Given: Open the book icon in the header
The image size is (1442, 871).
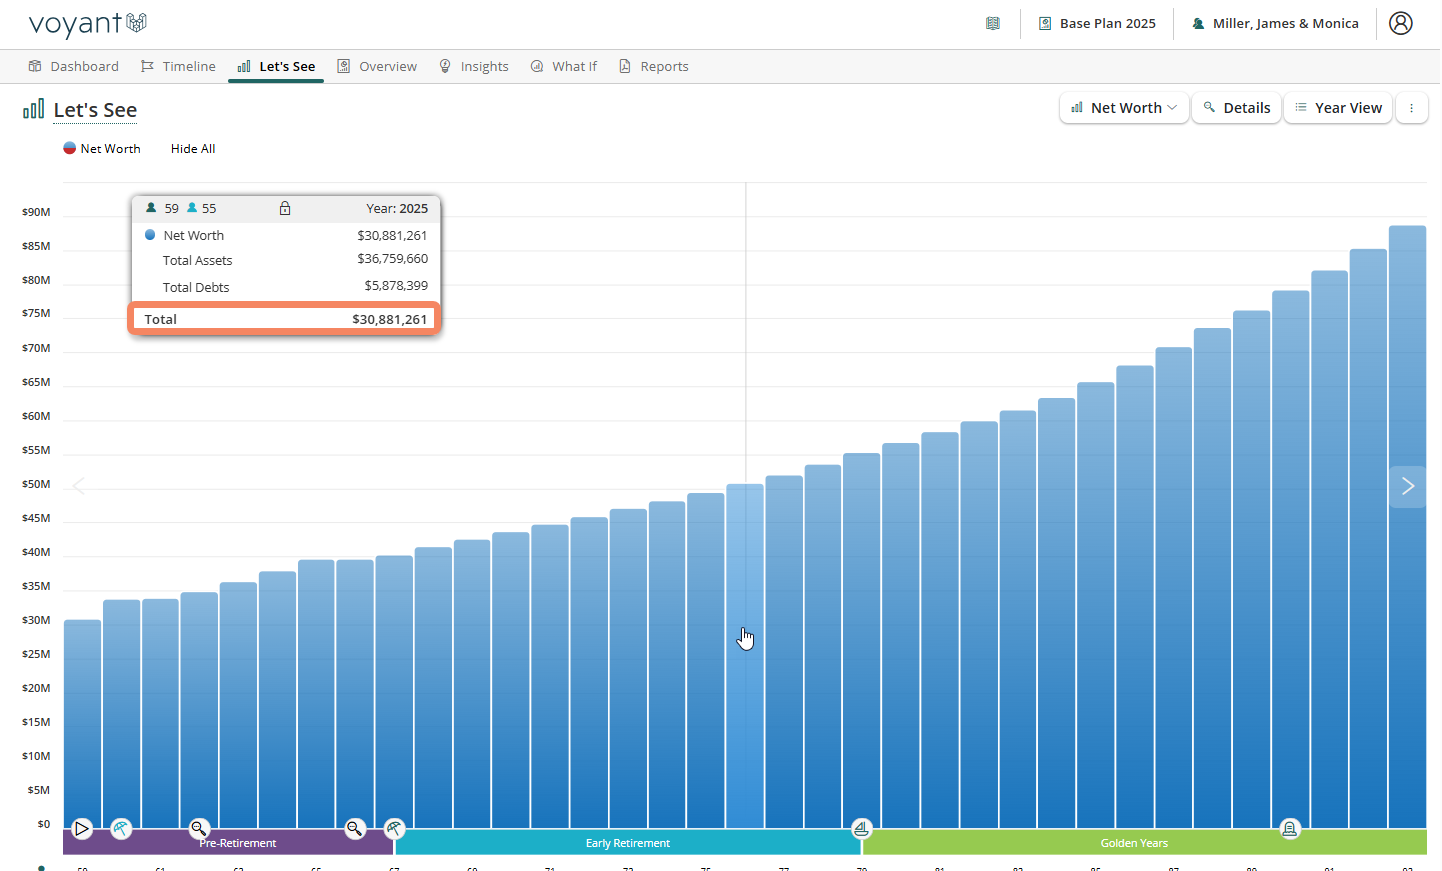Looking at the screenshot, I should [x=992, y=23].
